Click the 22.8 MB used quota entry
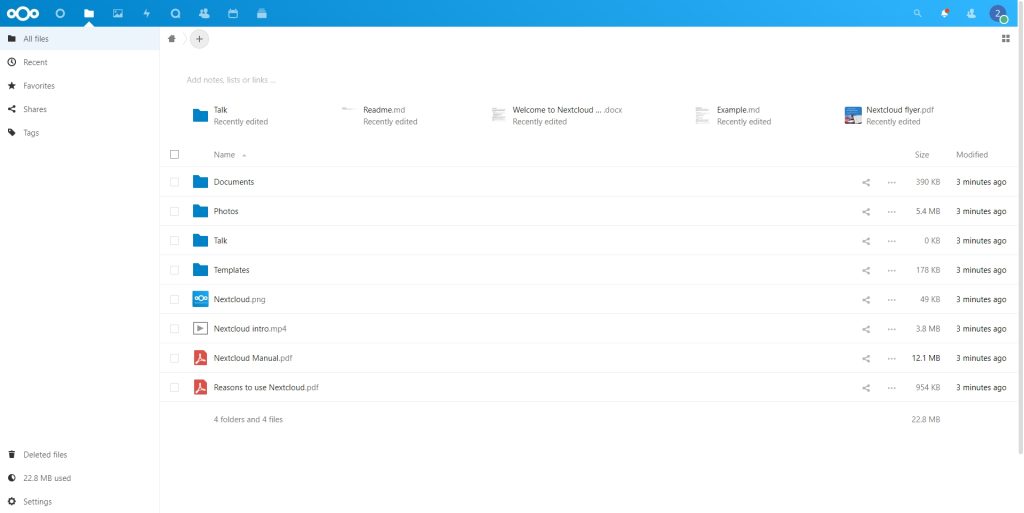Viewport: 1024px width, 513px height. [x=80, y=478]
